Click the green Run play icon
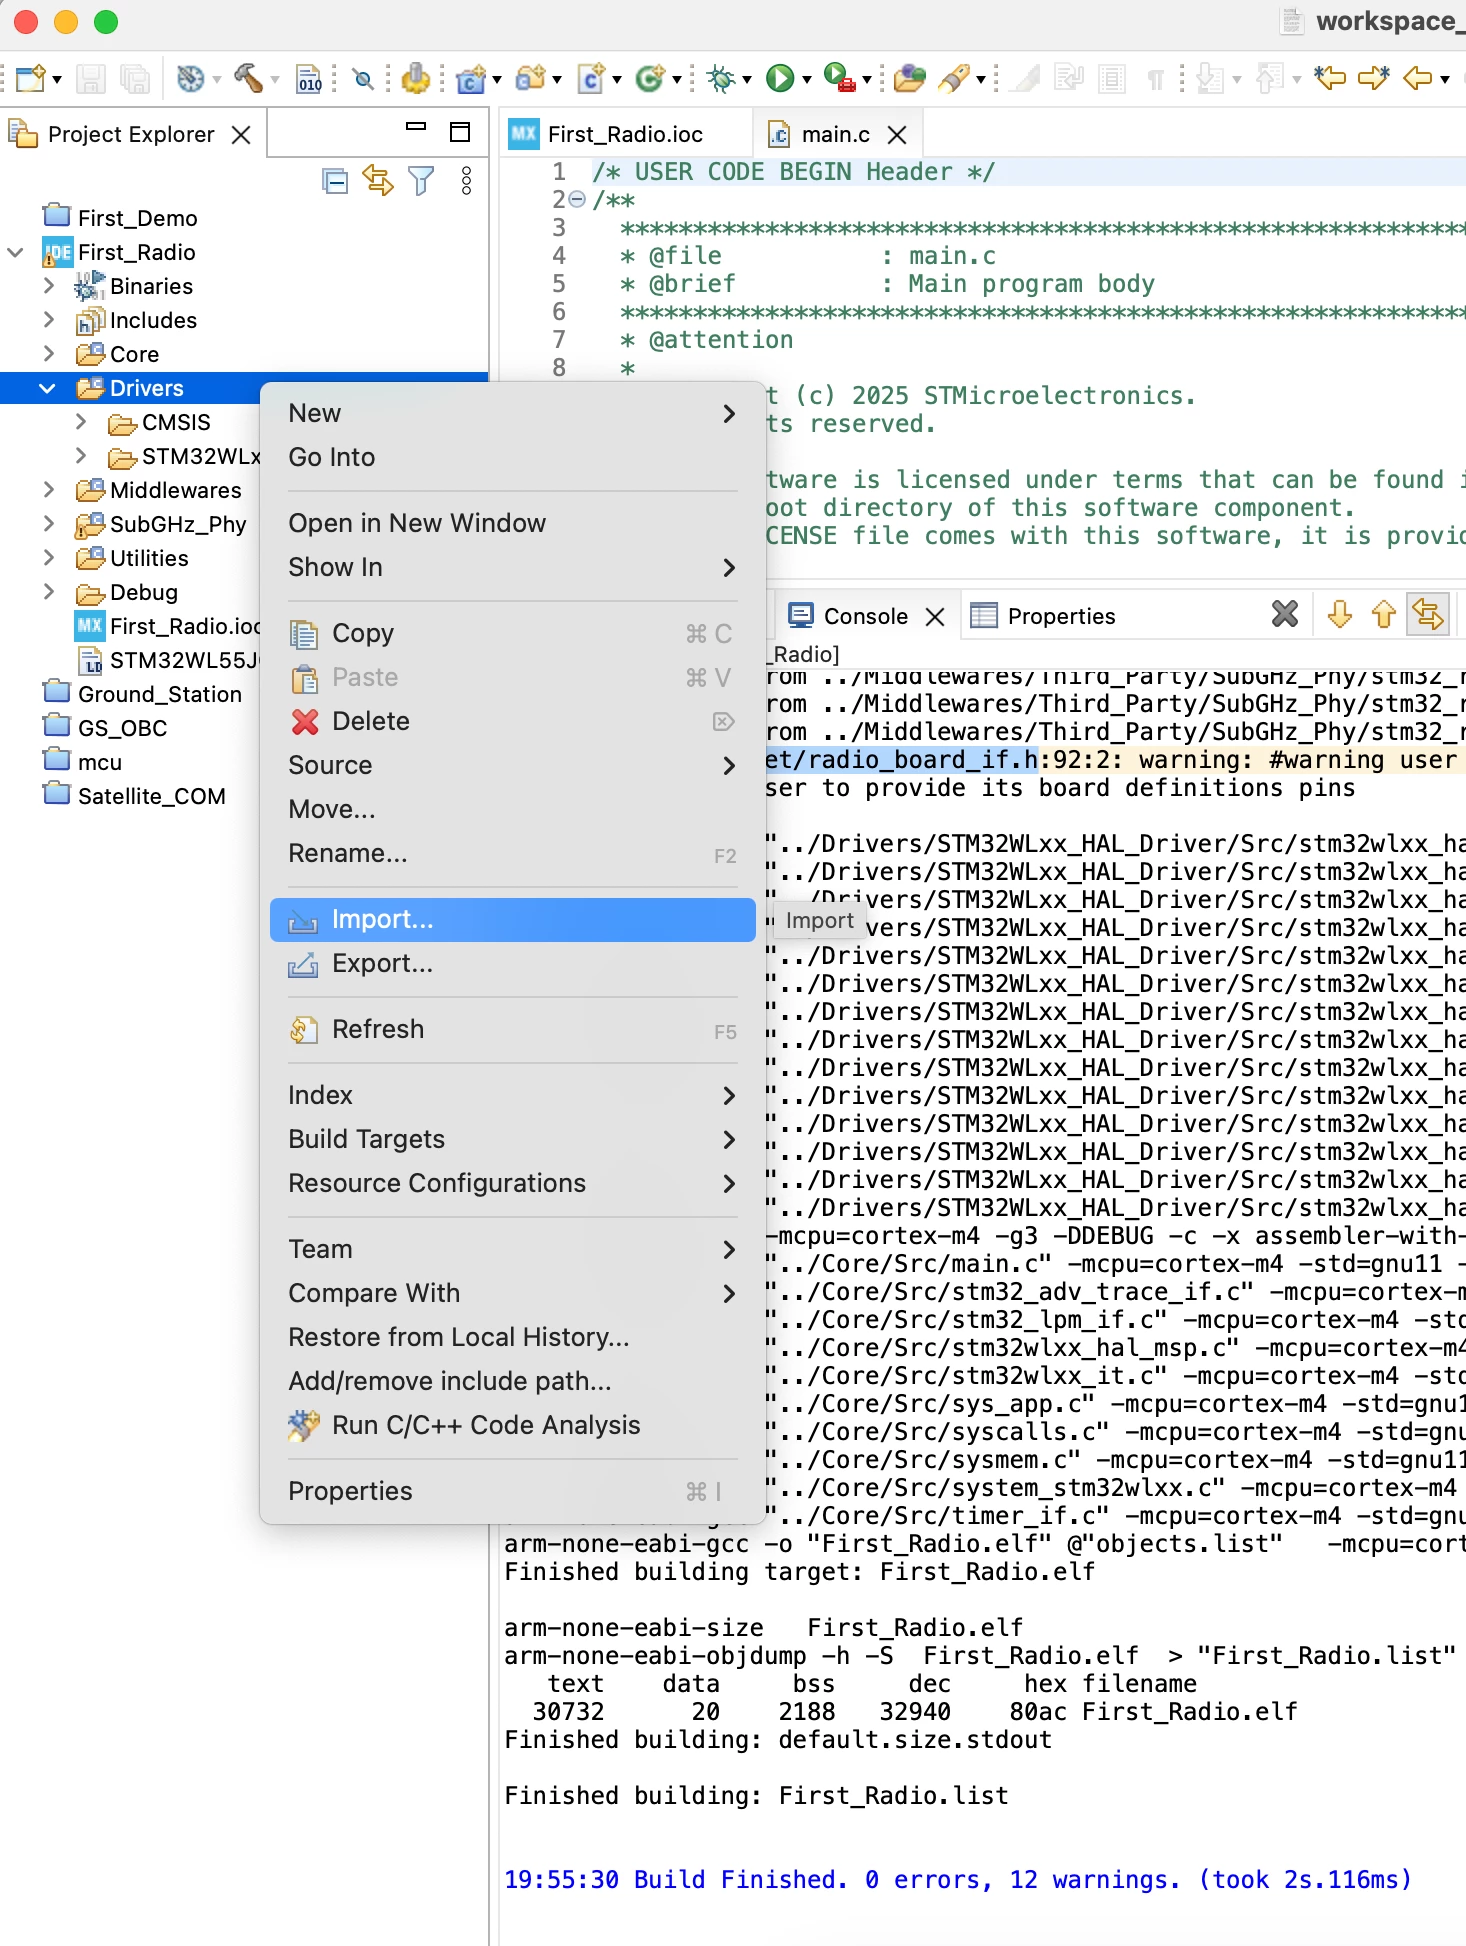The width and height of the screenshot is (1466, 1946). [x=779, y=78]
